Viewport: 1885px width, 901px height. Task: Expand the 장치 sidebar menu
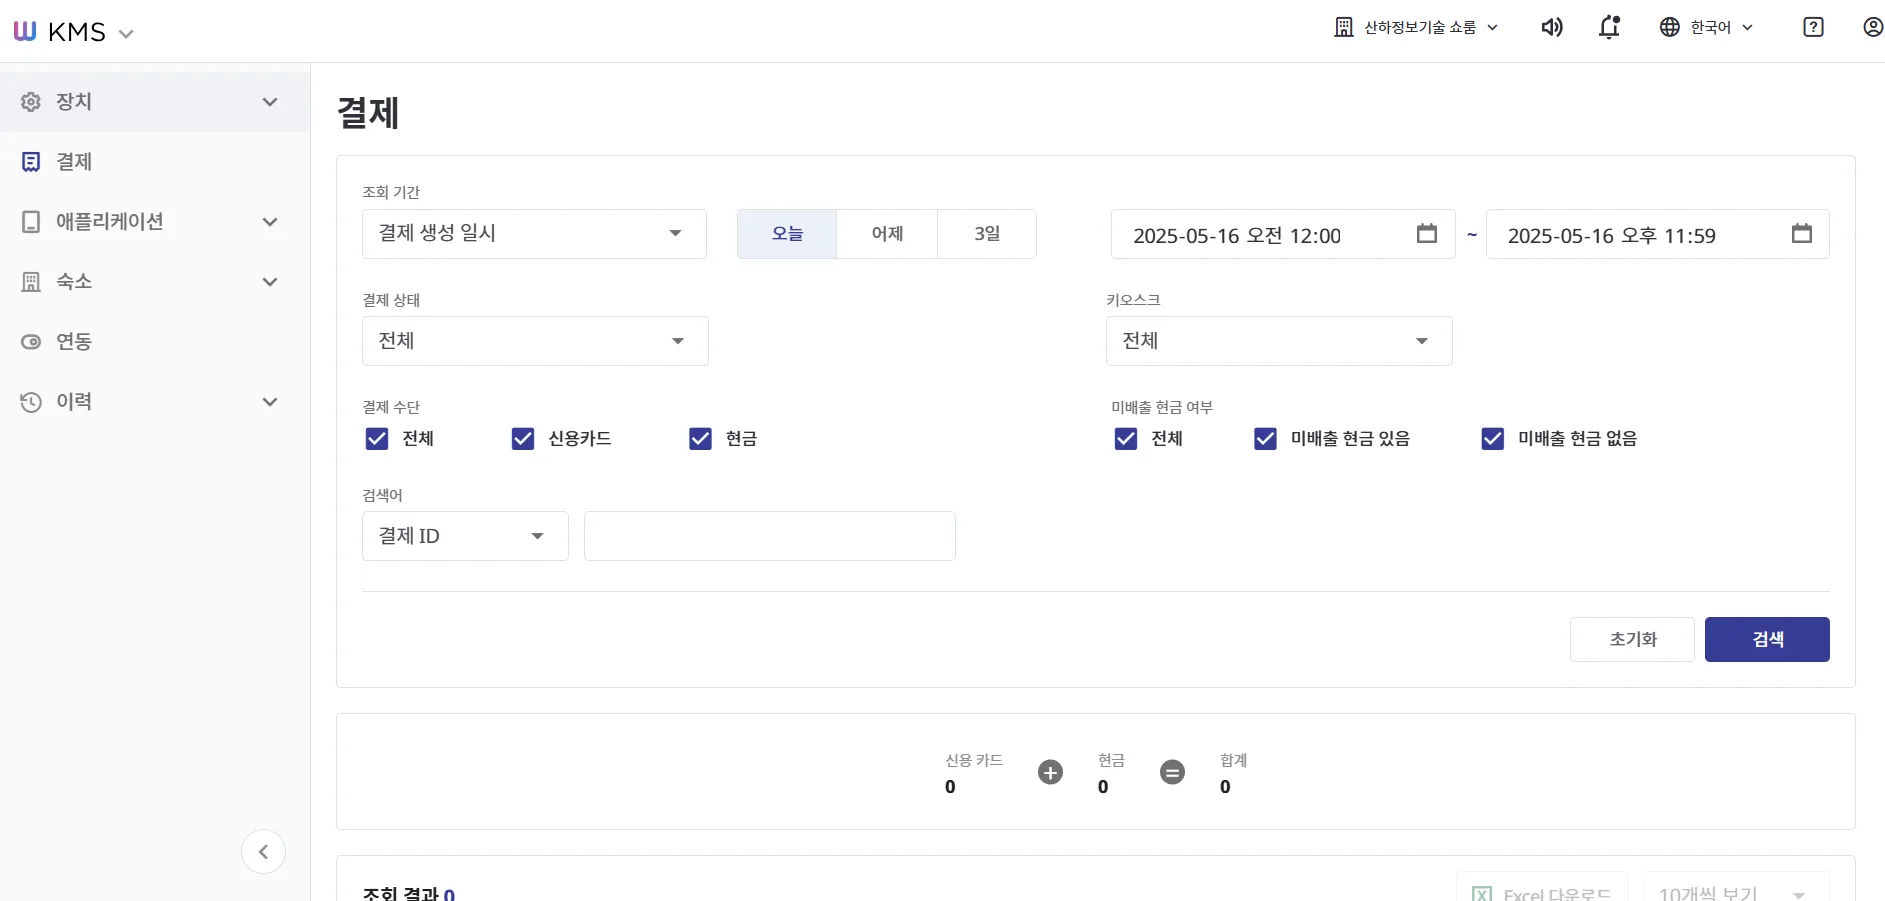pyautogui.click(x=155, y=102)
